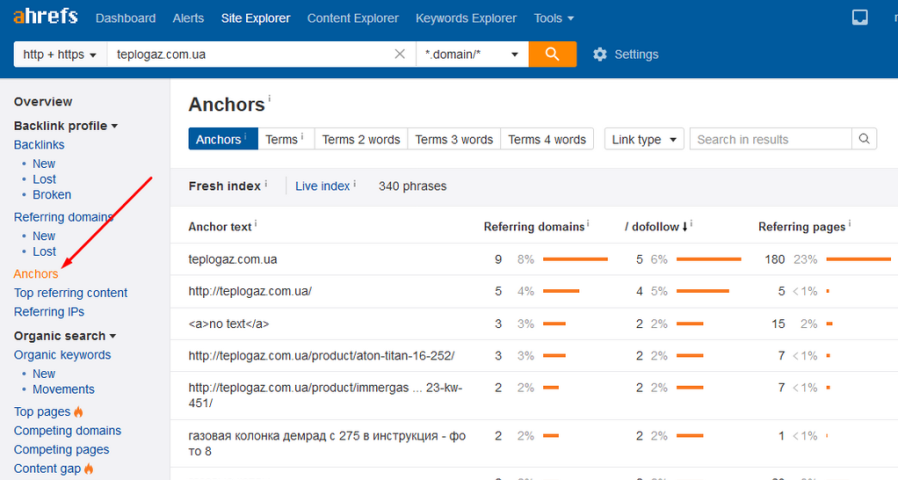Viewport: 898px width, 480px height.
Task: Click the monitor icon in top bar
Action: point(860,18)
